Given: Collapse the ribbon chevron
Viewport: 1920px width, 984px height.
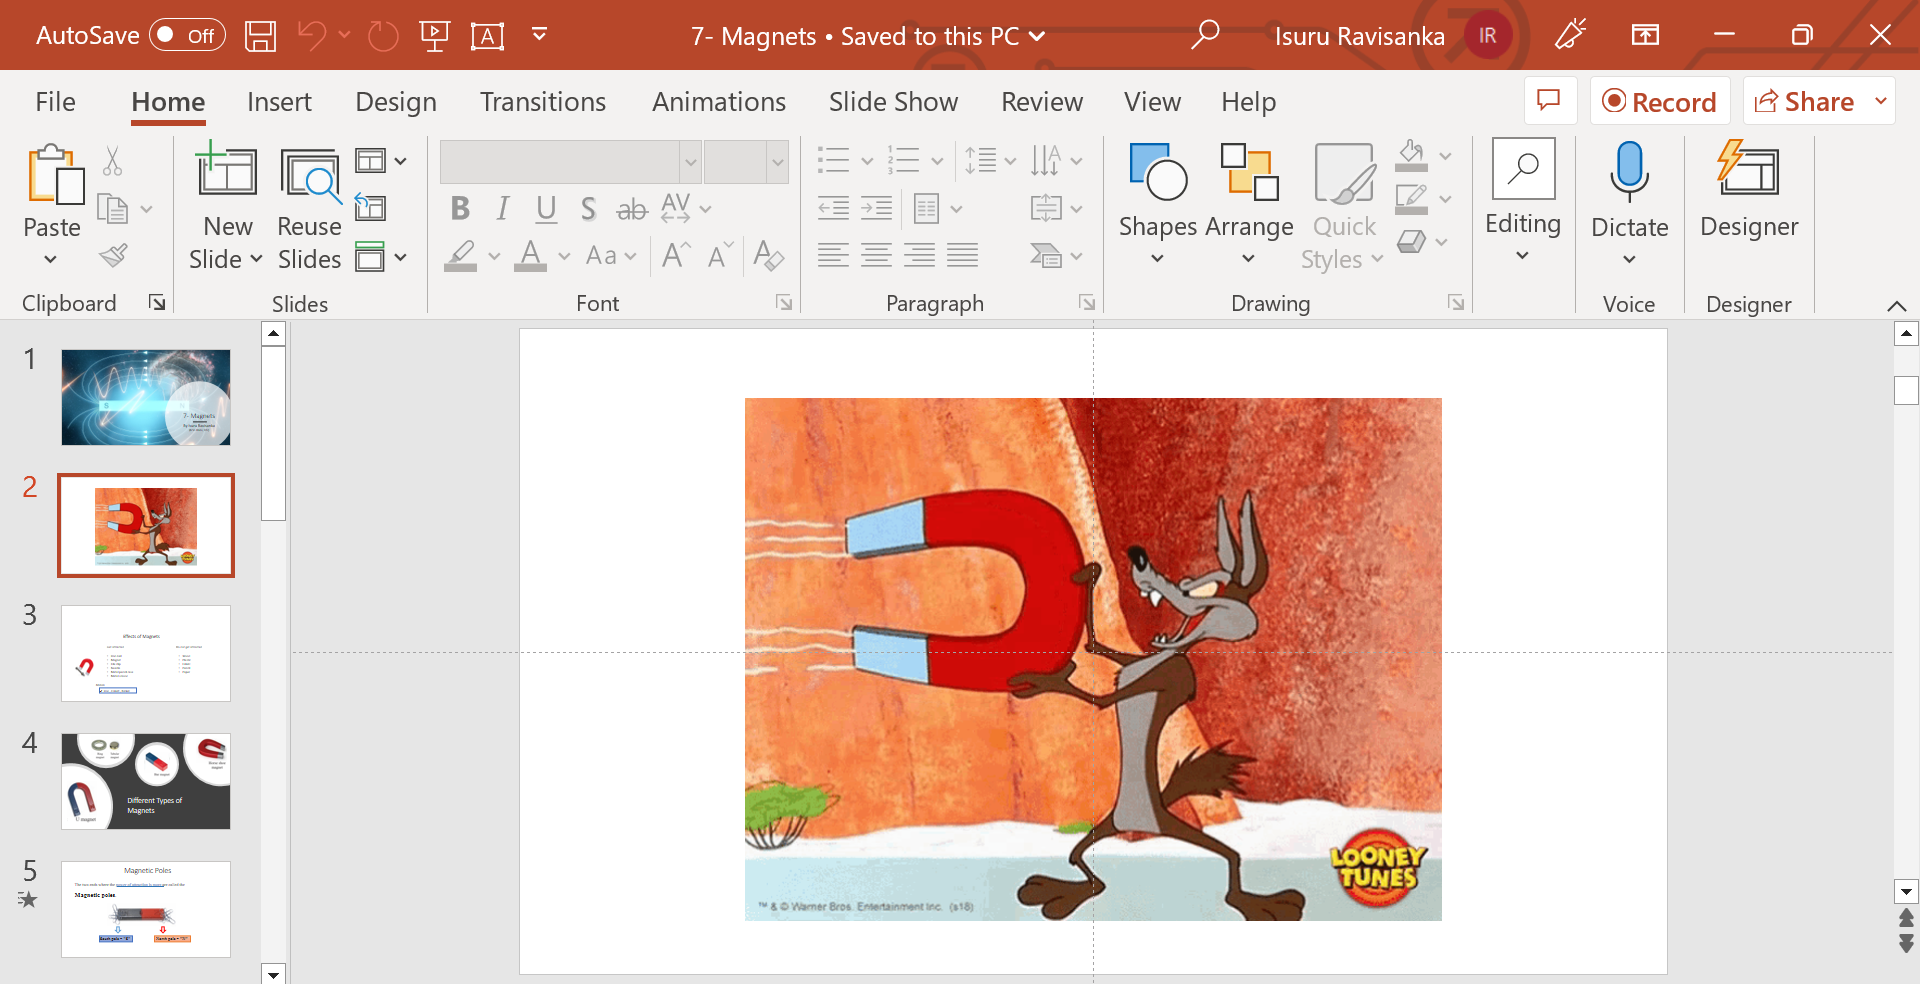Looking at the screenshot, I should (1896, 305).
